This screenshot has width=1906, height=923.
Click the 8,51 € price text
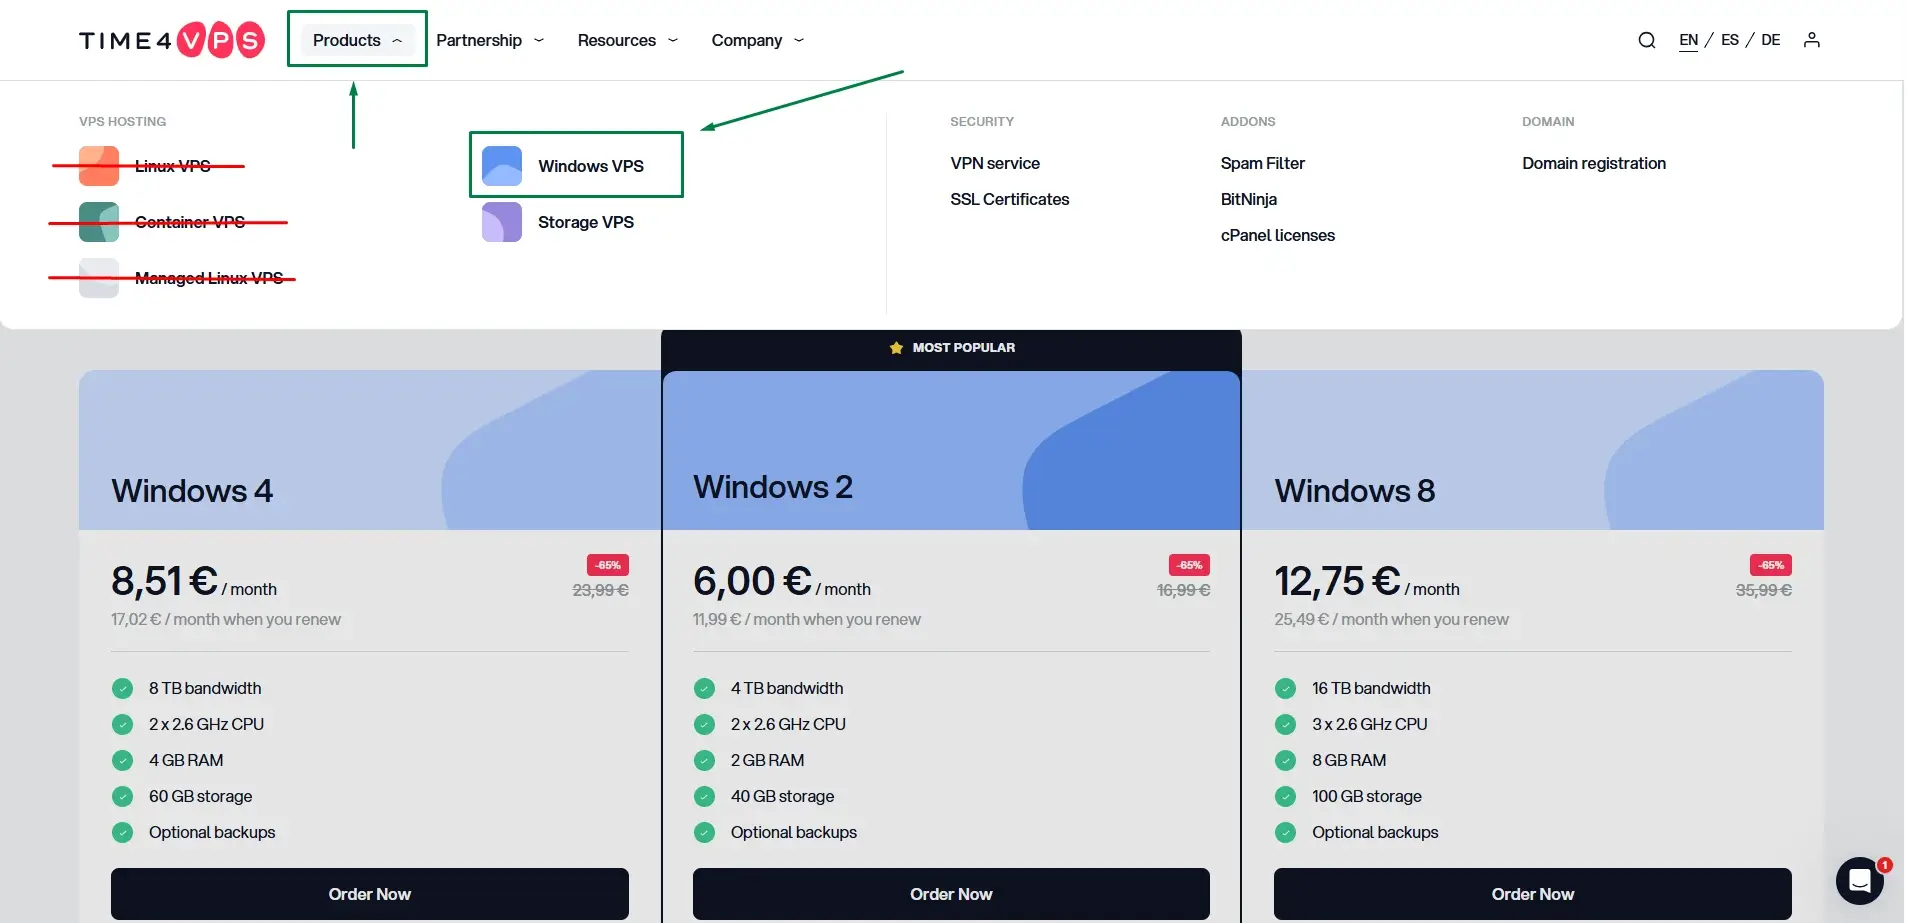[x=164, y=581]
